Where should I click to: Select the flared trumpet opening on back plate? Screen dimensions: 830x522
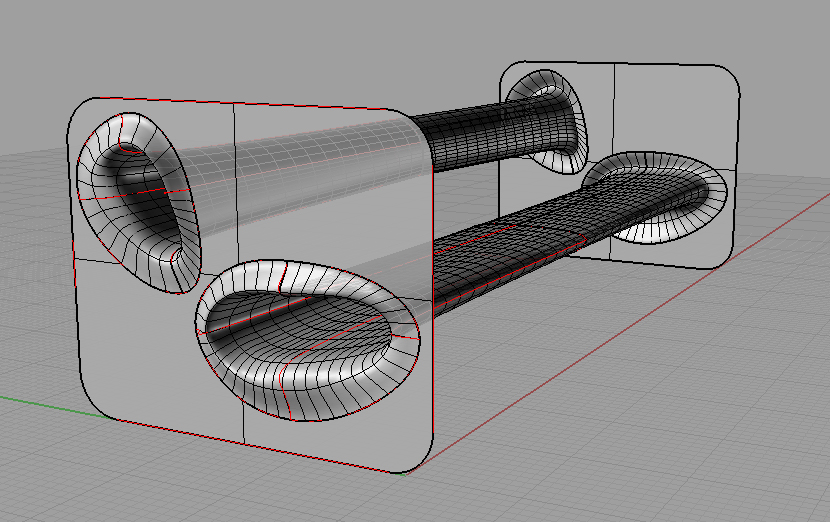click(545, 118)
